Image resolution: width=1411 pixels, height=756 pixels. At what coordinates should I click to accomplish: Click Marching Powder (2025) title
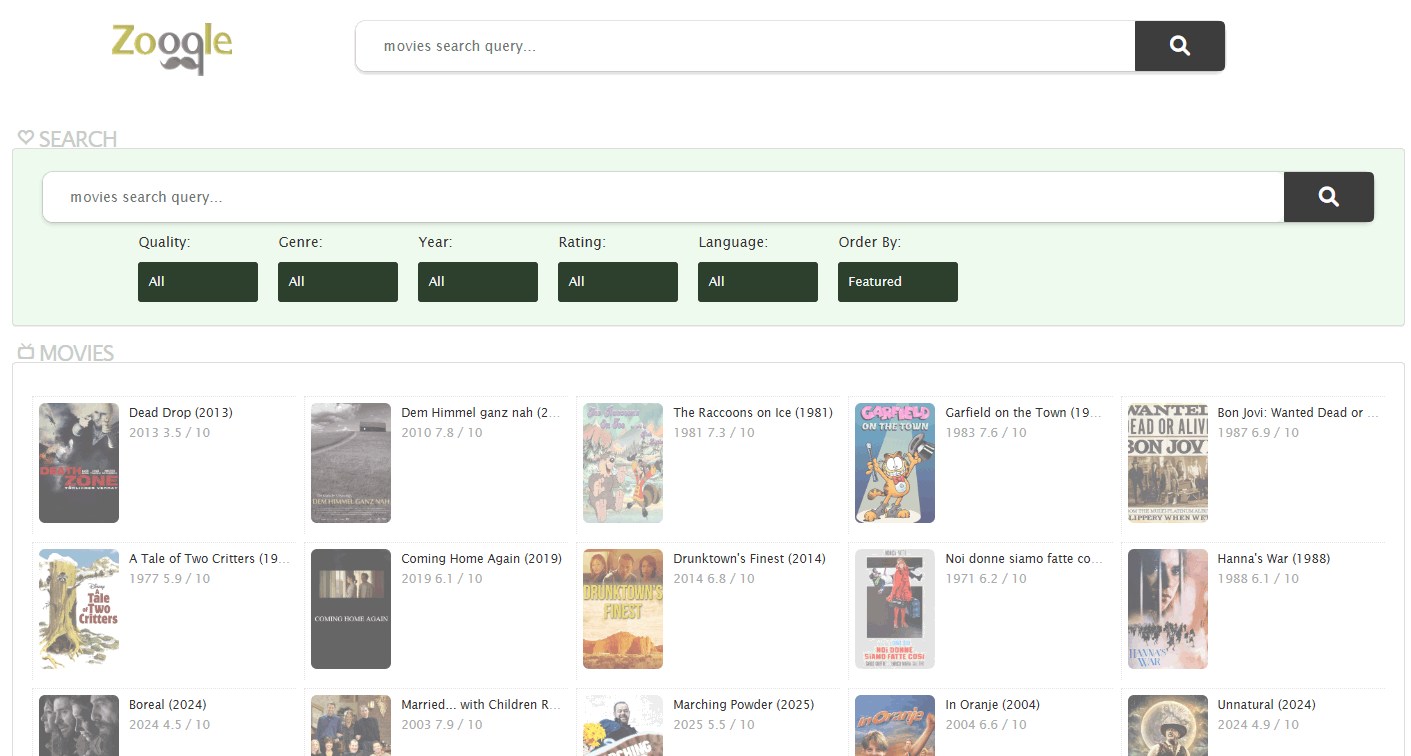(x=744, y=705)
